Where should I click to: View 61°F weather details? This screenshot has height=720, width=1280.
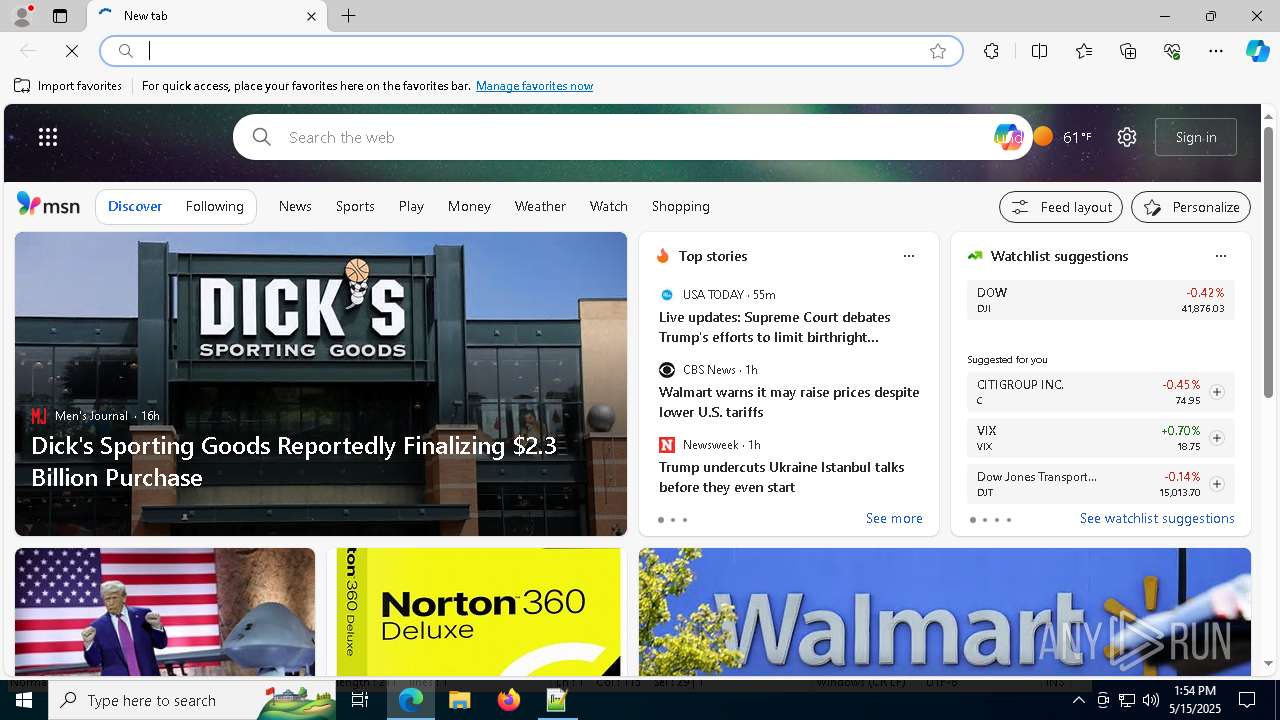[1062, 137]
